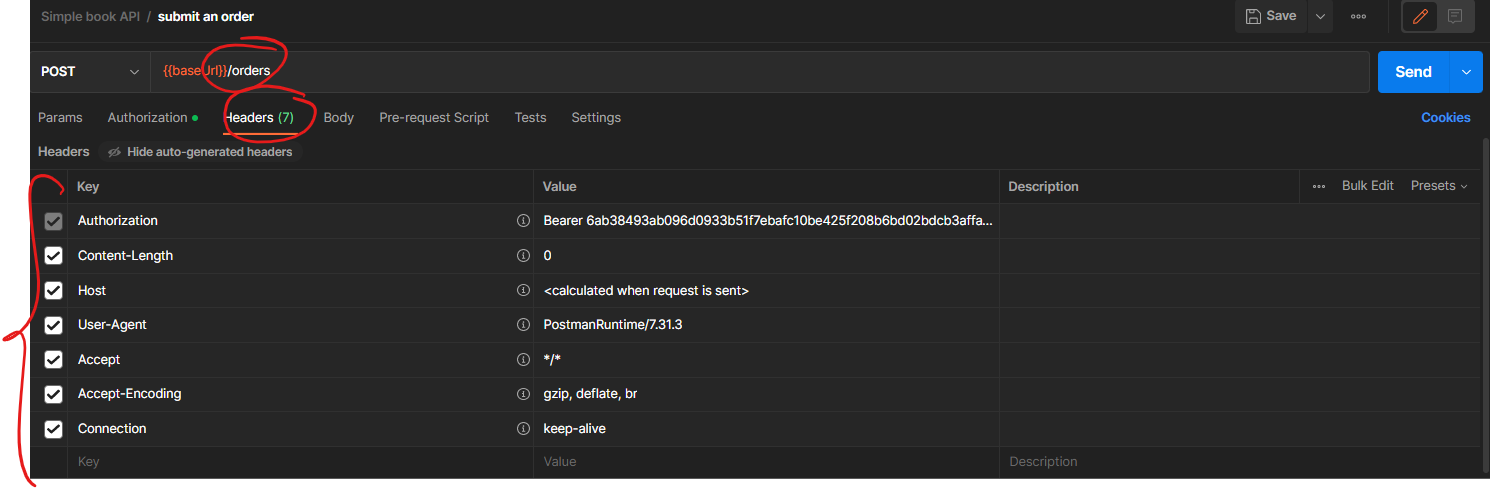Open the comments speech bubble icon
The height and width of the screenshot is (488, 1490).
coord(1455,17)
